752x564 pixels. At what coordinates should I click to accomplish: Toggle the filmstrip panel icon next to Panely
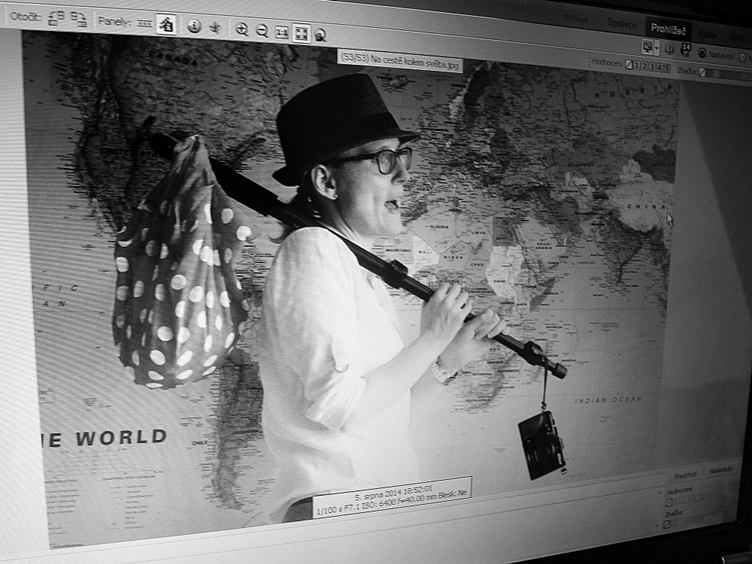(x=144, y=23)
